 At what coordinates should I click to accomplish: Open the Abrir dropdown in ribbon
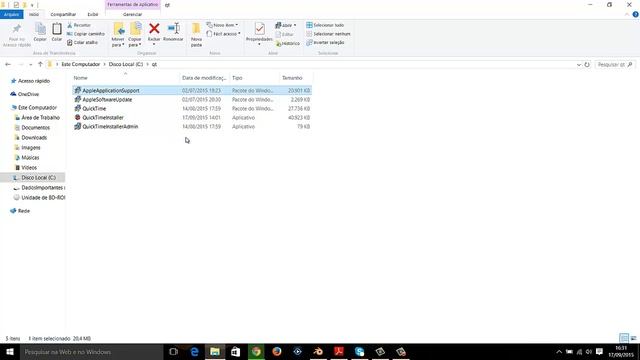[286, 25]
